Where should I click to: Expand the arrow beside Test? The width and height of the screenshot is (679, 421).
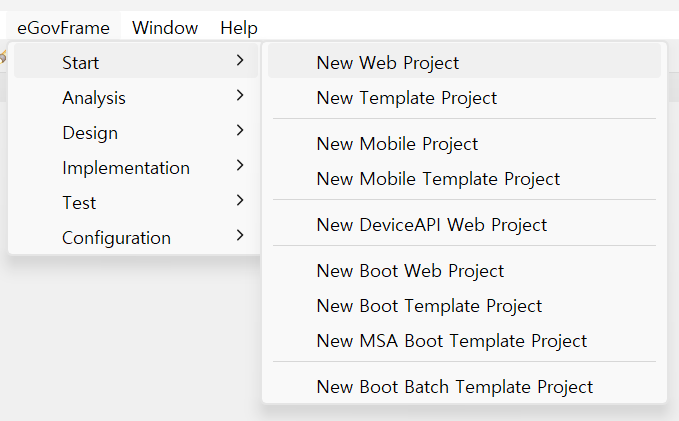tap(240, 201)
